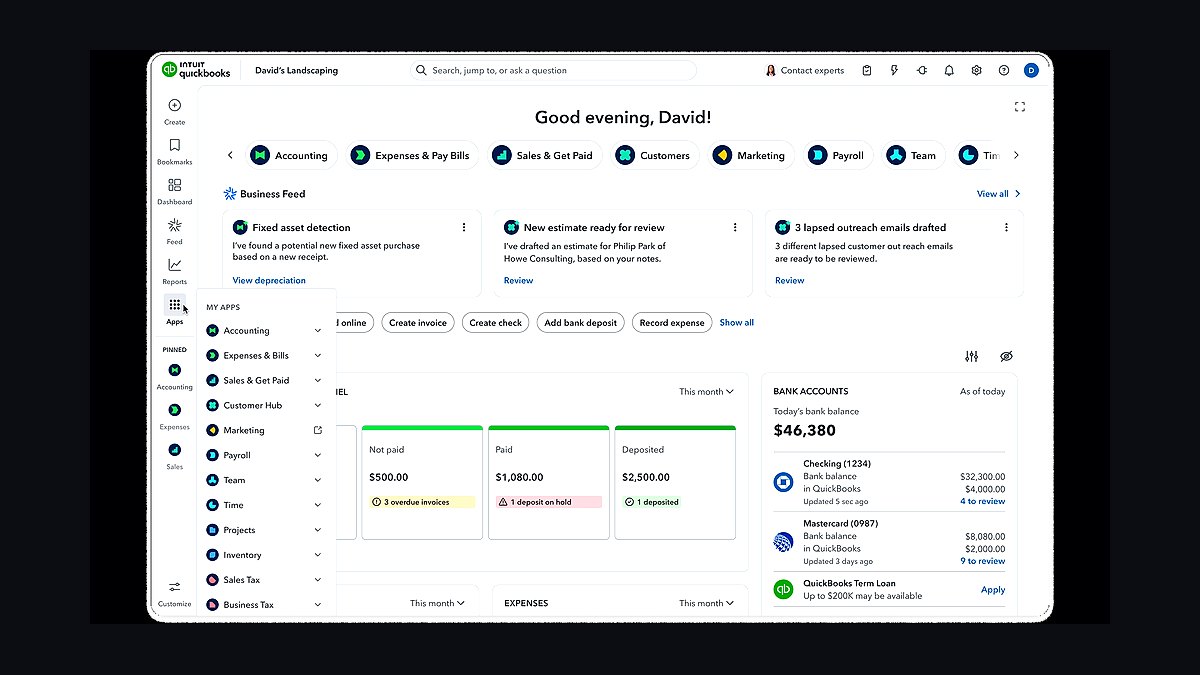Viewport: 1200px width, 675px height.
Task: Expand Time in My Apps menu
Action: (x=318, y=505)
